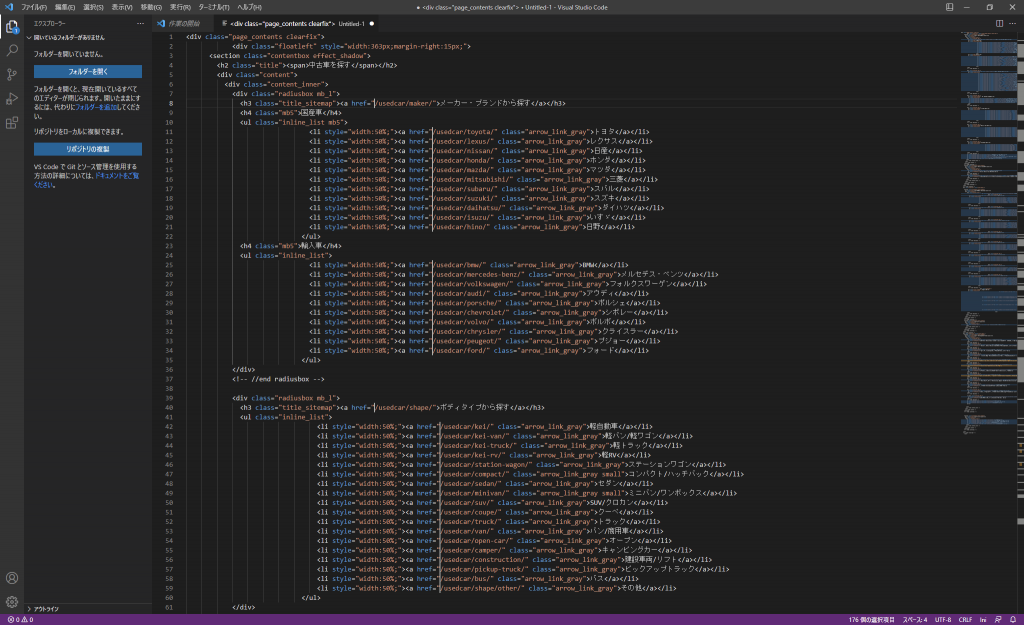Image resolution: width=1024 pixels, height=625 pixels.
Task: Open the Search view in the activity bar
Action: point(12,50)
